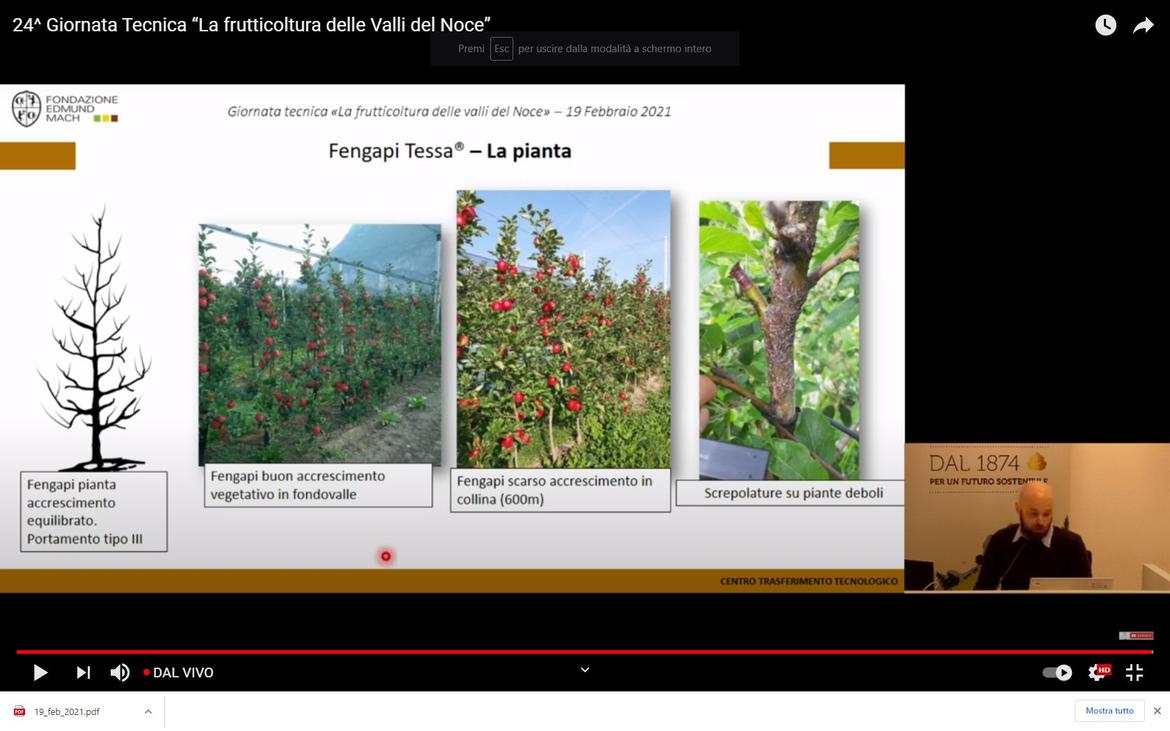Expand the chevron below the progress bar
The image size is (1170, 731).
click(585, 670)
